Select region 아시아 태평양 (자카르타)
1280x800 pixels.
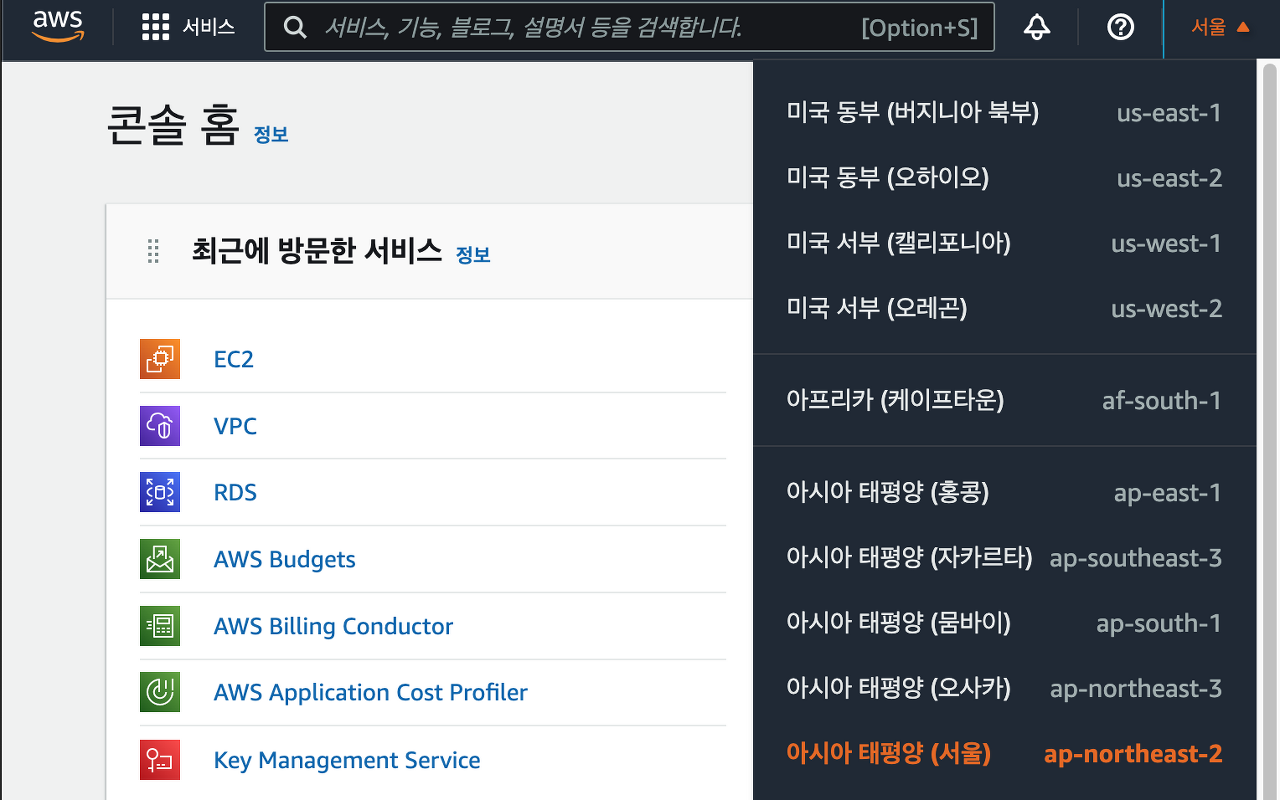click(x=1004, y=558)
